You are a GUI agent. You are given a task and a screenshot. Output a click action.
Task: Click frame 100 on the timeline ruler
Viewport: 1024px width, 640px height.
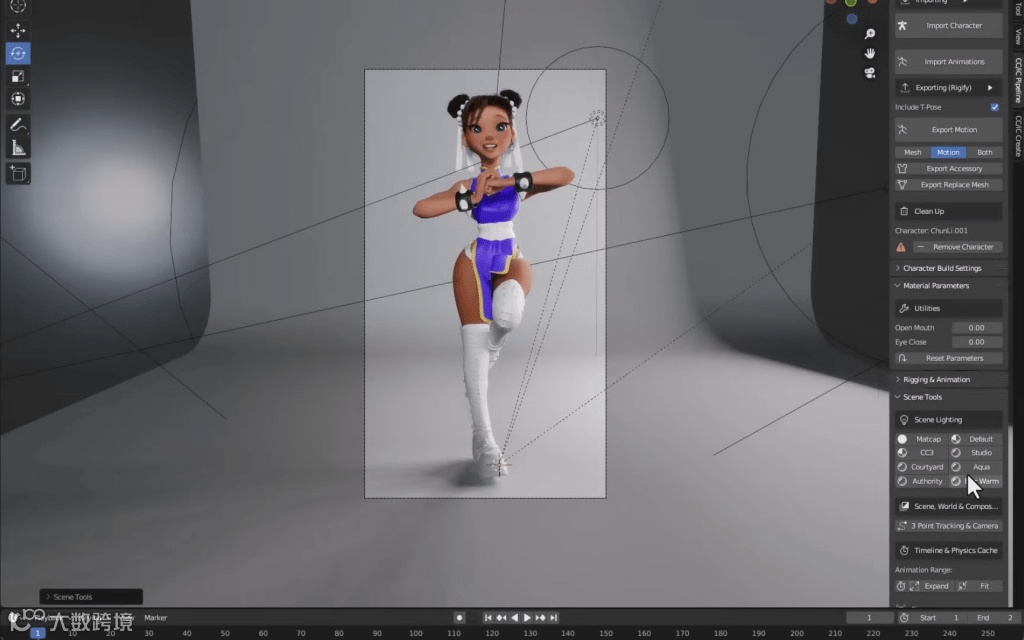415,633
